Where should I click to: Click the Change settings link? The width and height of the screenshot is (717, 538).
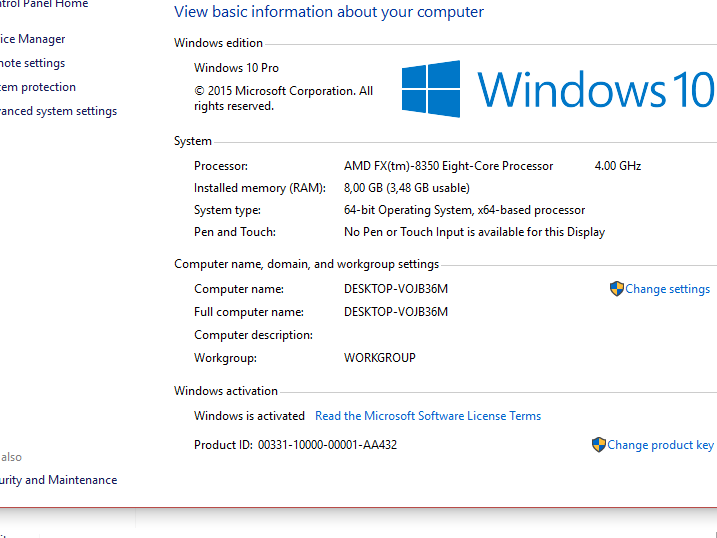(x=668, y=289)
